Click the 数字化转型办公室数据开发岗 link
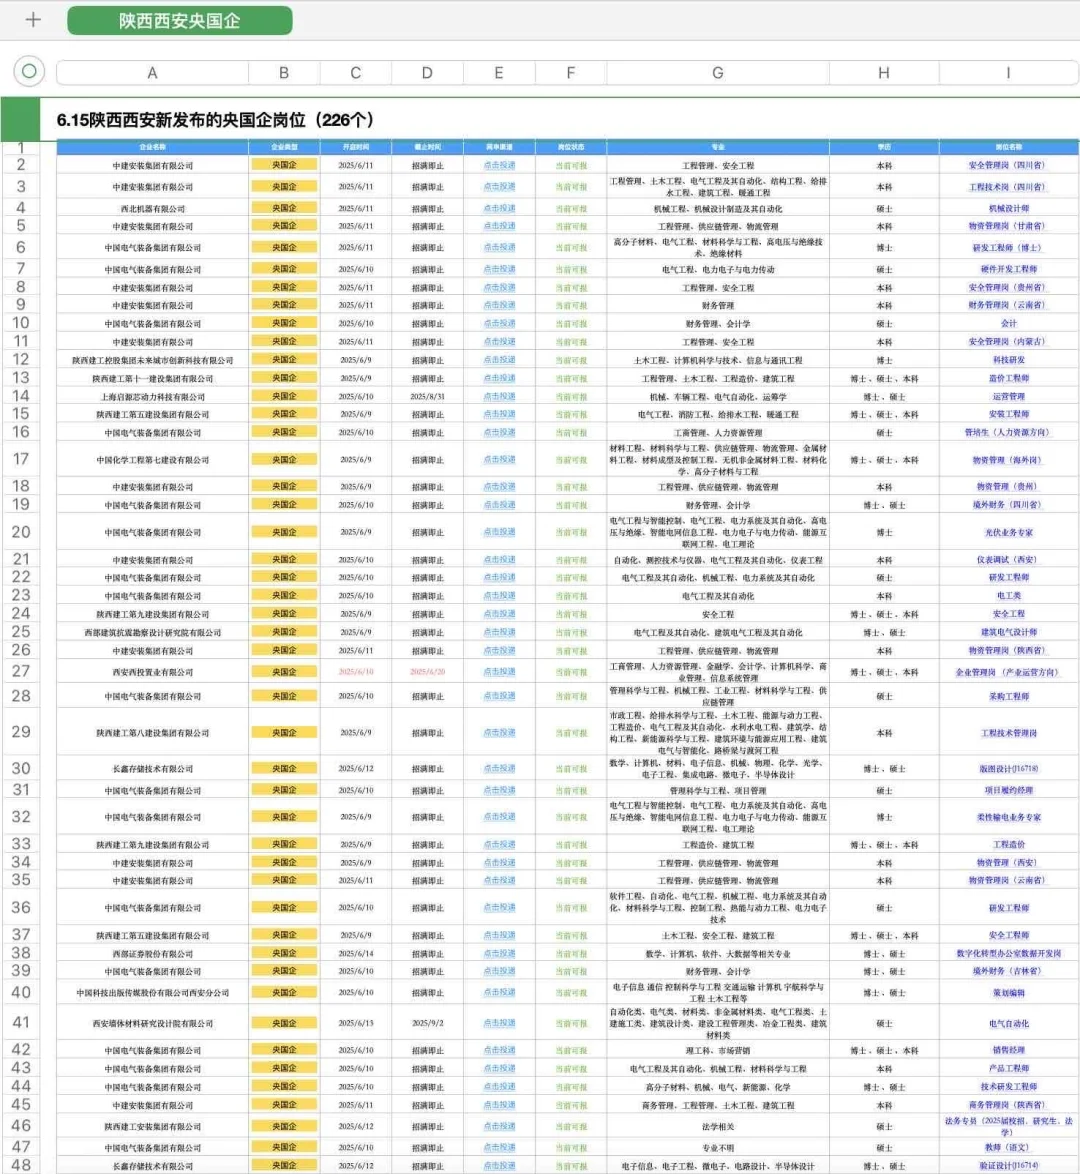Viewport: 1080px width, 1174px height. tap(1007, 953)
